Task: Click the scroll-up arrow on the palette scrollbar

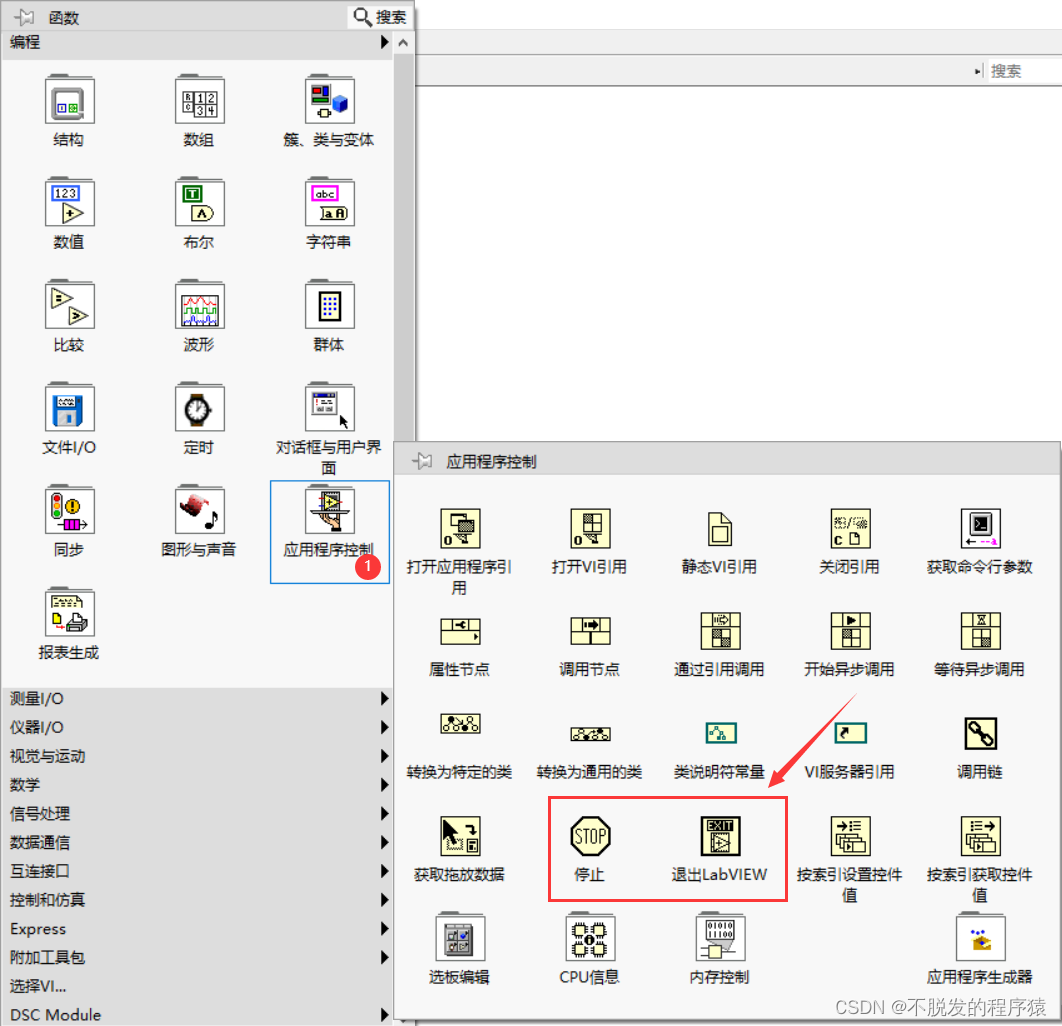Action: [x=403, y=42]
